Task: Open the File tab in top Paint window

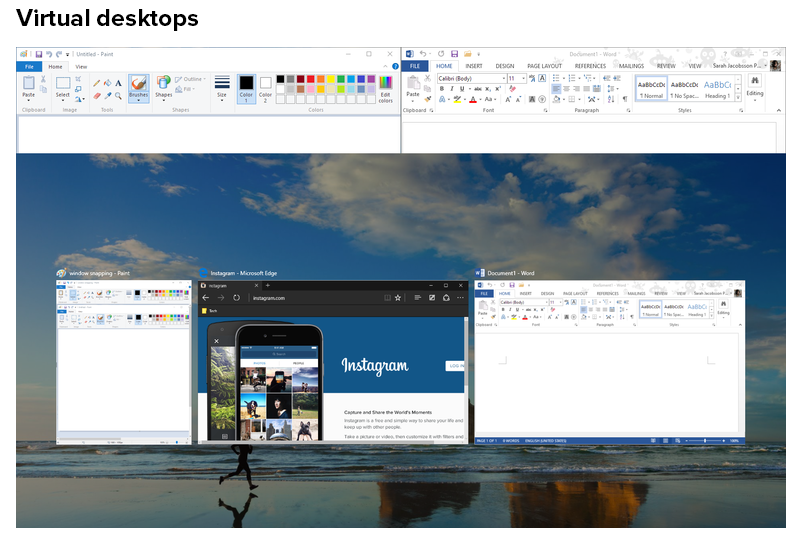Action: [x=29, y=66]
